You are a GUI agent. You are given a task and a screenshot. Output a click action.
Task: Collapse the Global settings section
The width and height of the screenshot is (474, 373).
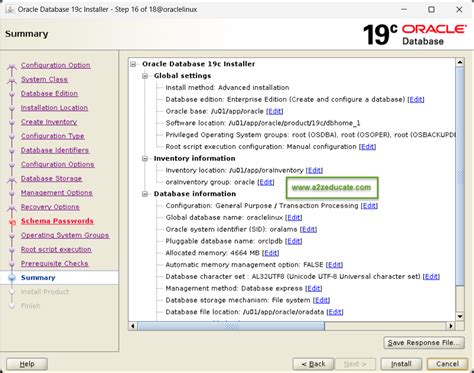(x=145, y=76)
